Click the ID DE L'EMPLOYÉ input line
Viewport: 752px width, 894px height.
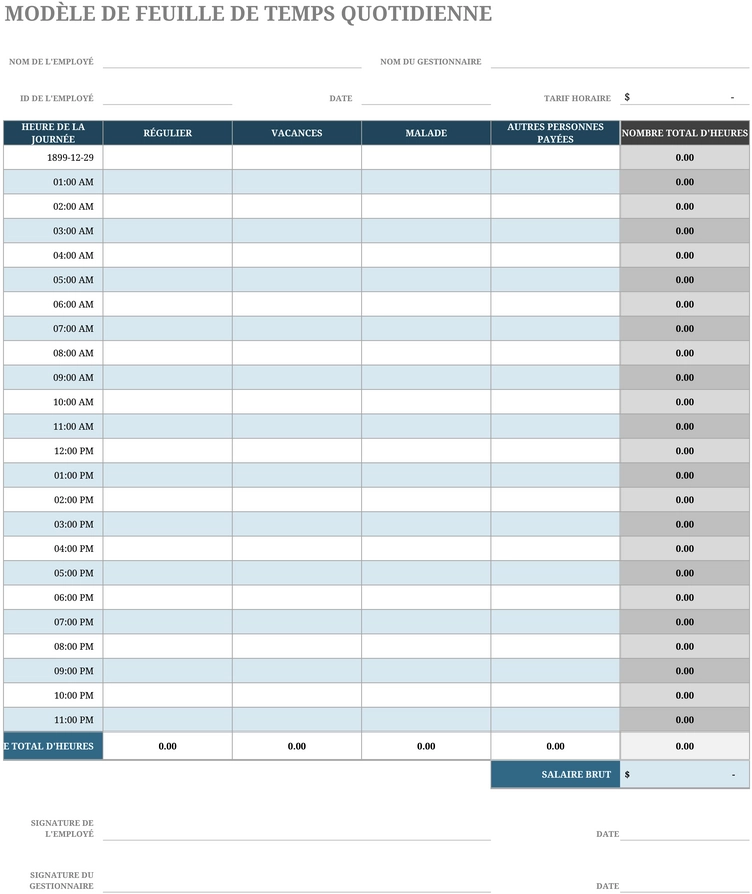coord(168,97)
